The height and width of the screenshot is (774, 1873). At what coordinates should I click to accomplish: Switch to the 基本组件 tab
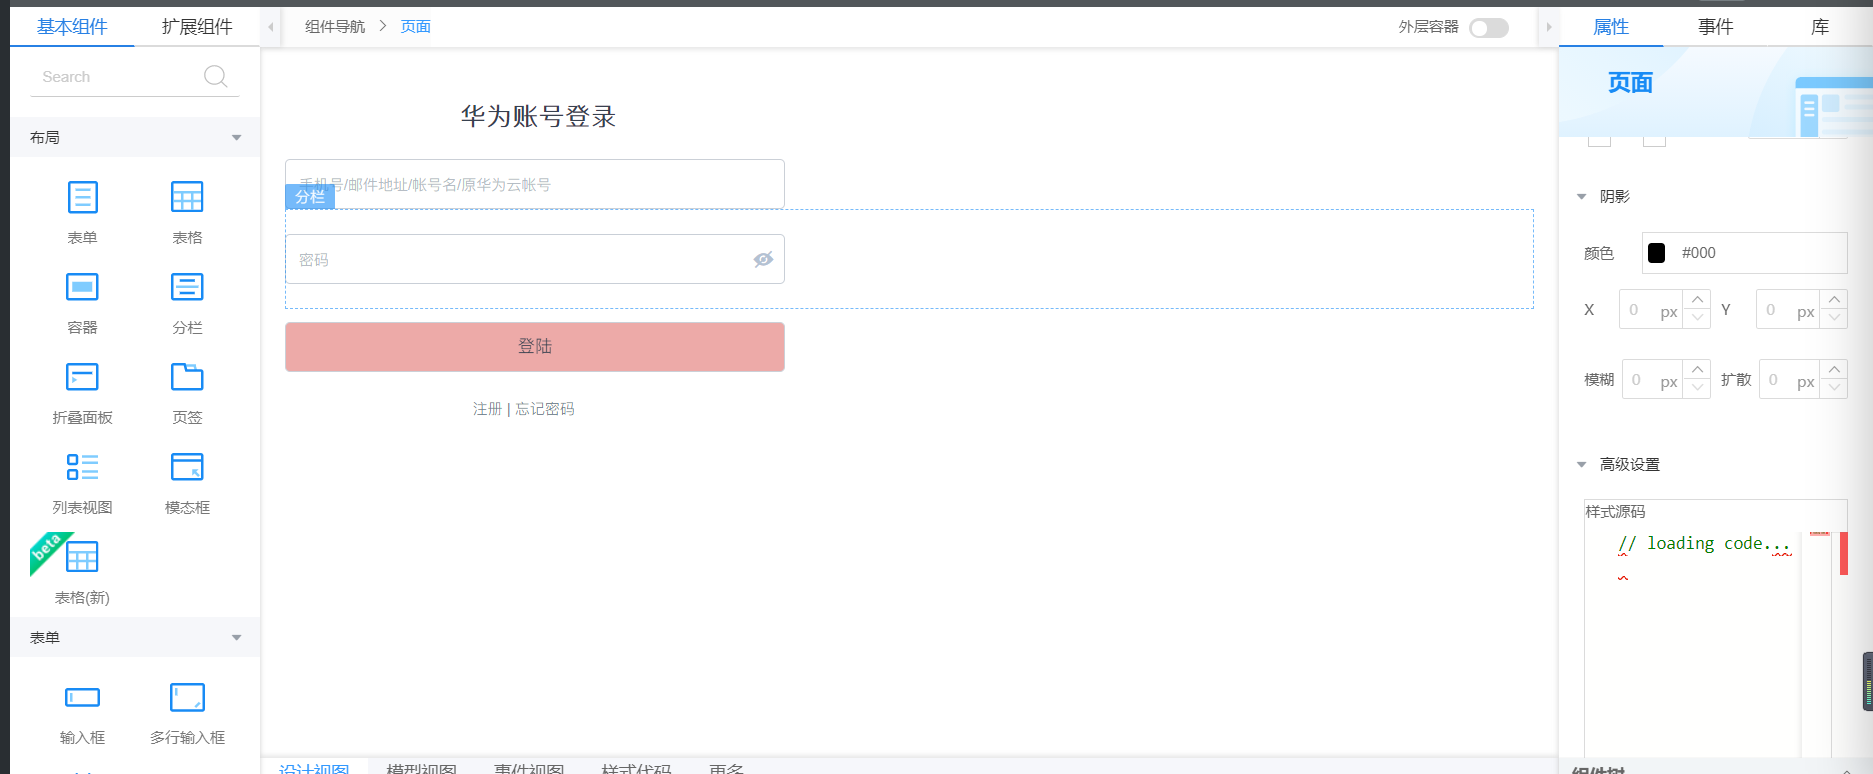click(72, 27)
